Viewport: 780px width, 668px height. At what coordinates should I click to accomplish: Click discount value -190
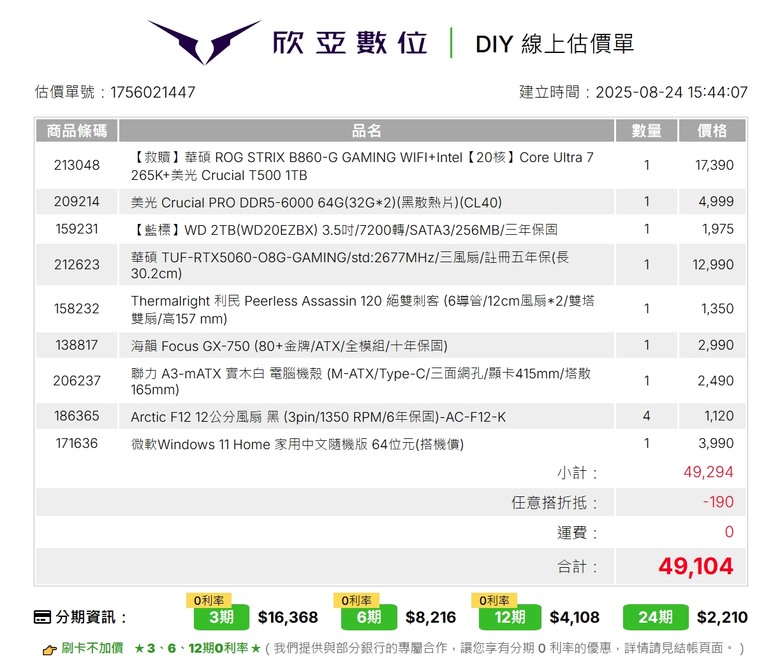point(718,502)
